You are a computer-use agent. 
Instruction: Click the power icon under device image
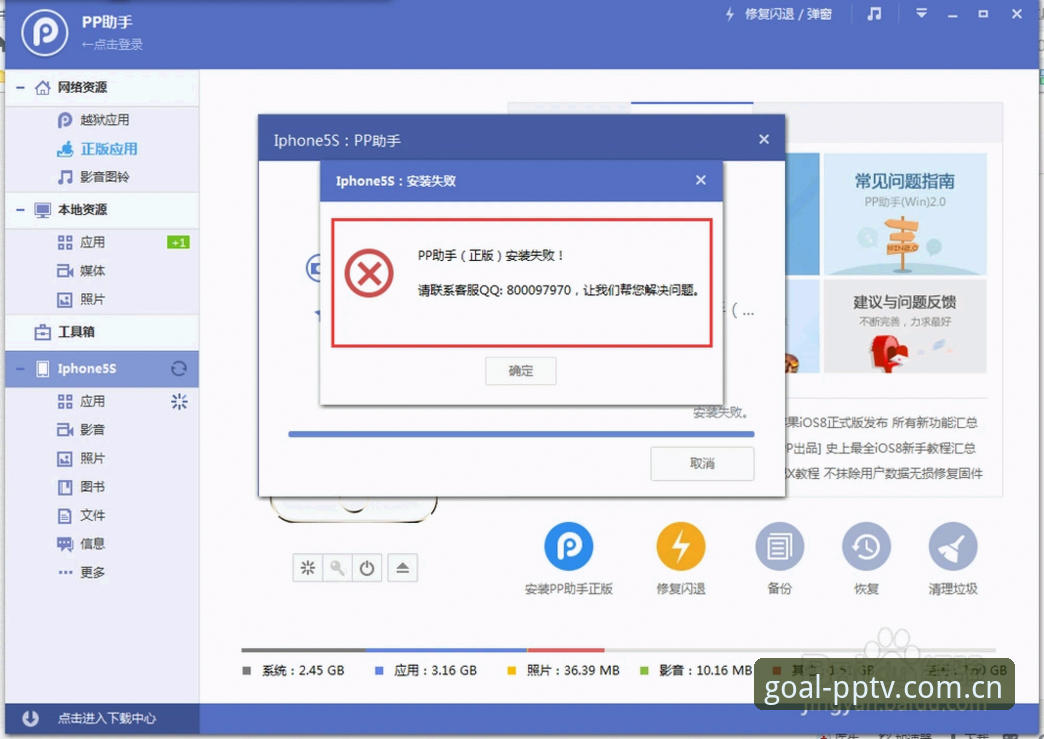coord(367,568)
